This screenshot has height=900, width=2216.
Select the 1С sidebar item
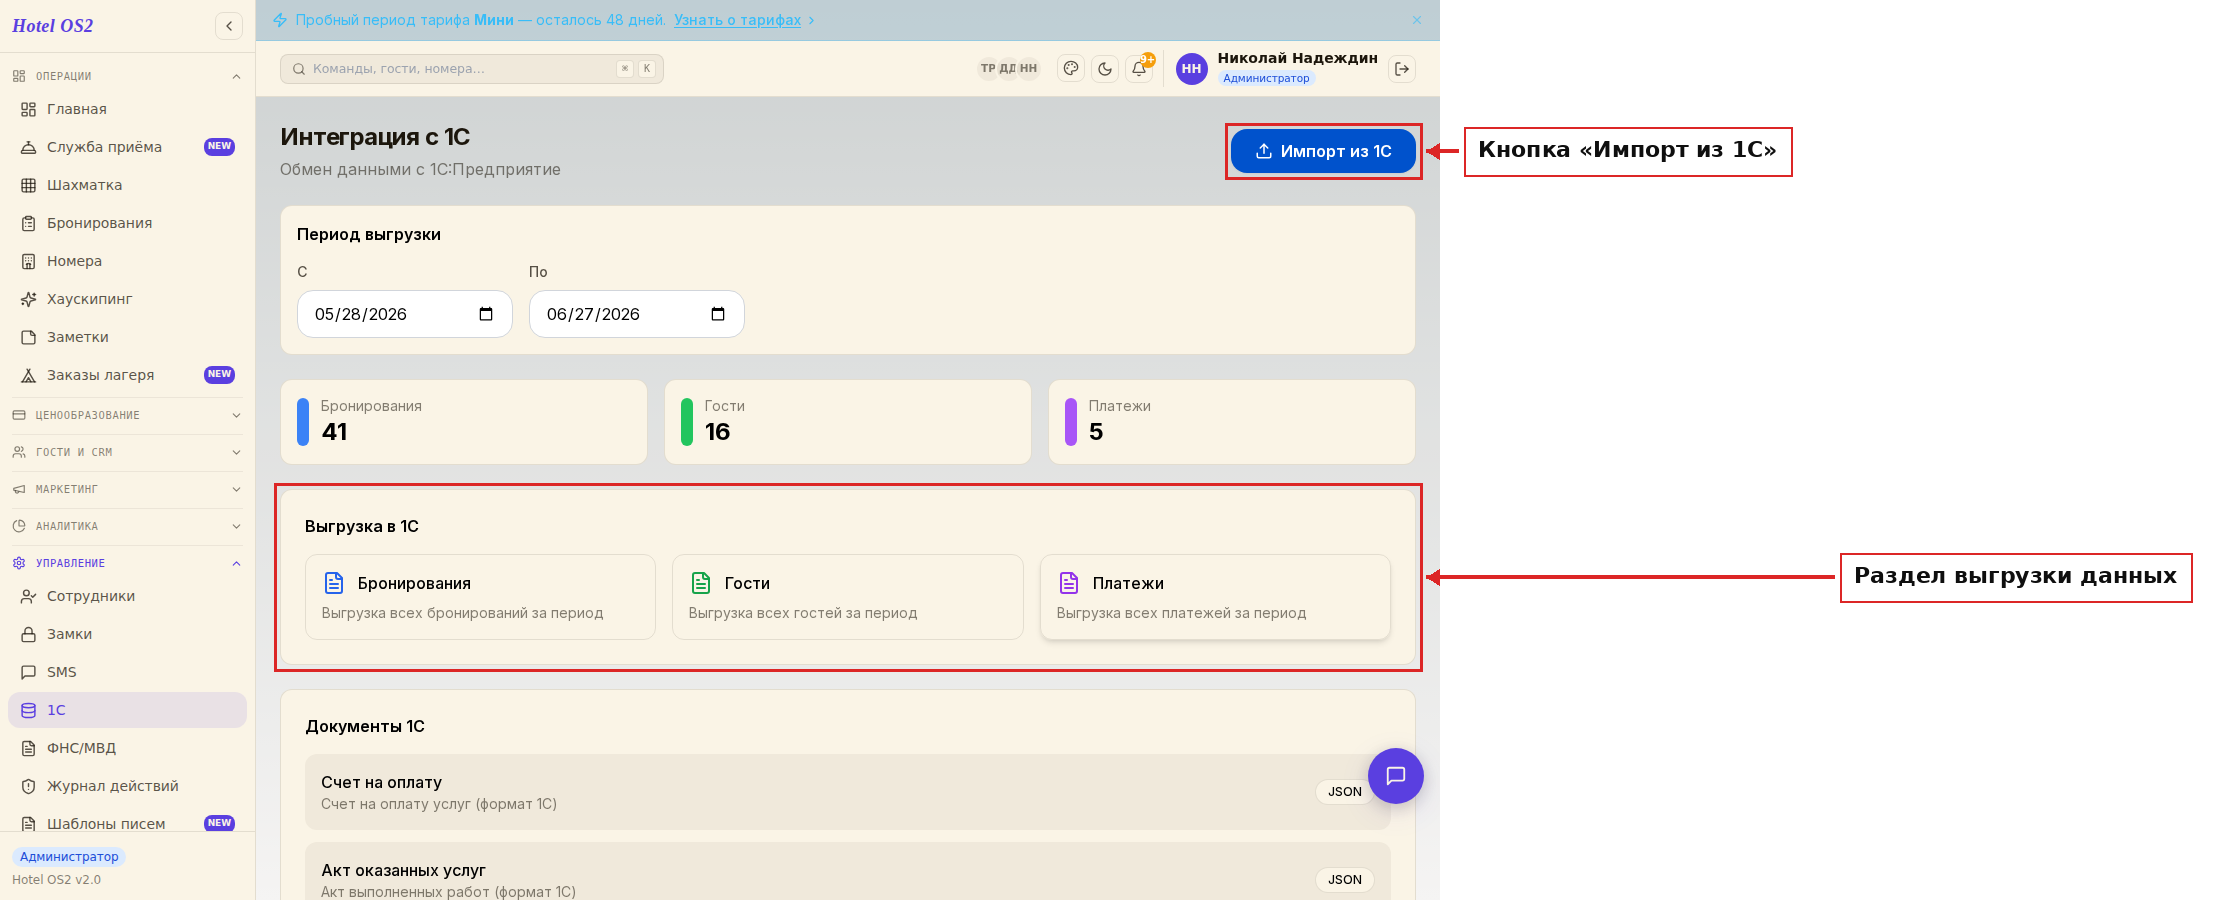point(127,710)
